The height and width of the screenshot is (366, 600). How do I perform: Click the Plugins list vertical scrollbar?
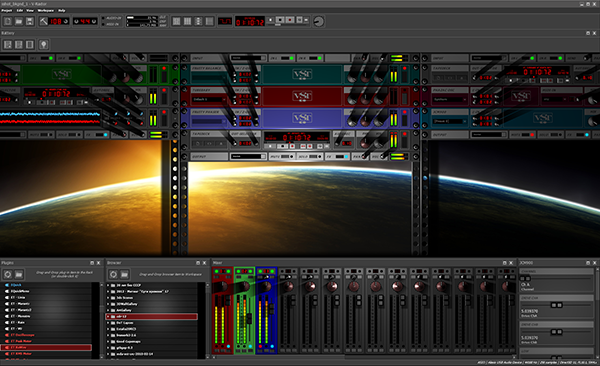[x=101, y=321]
